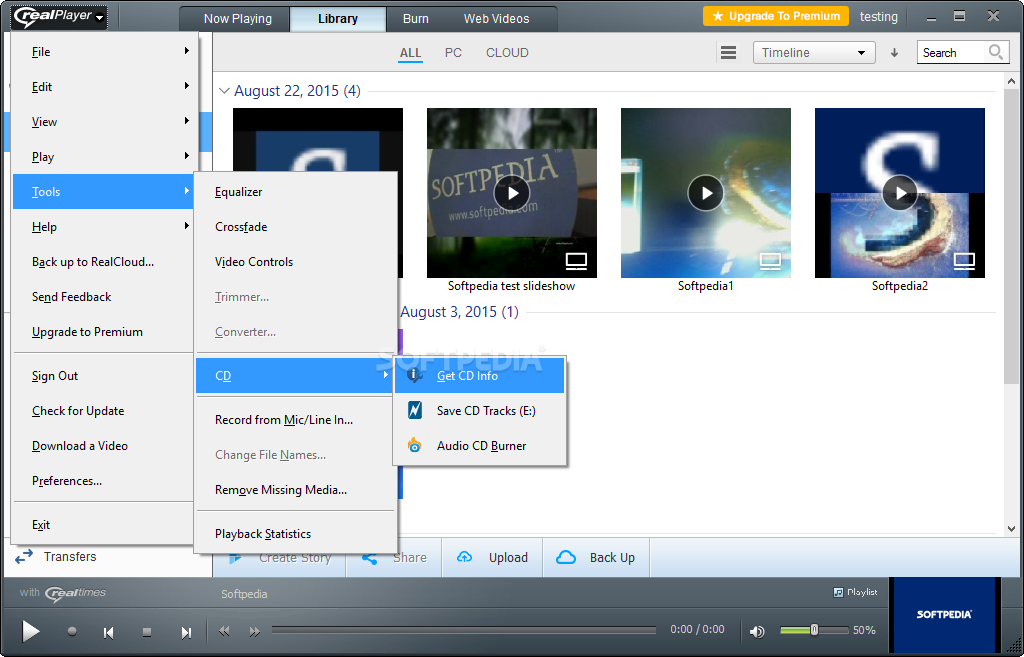Click the rewind button
This screenshot has width=1024, height=657.
tap(224, 631)
